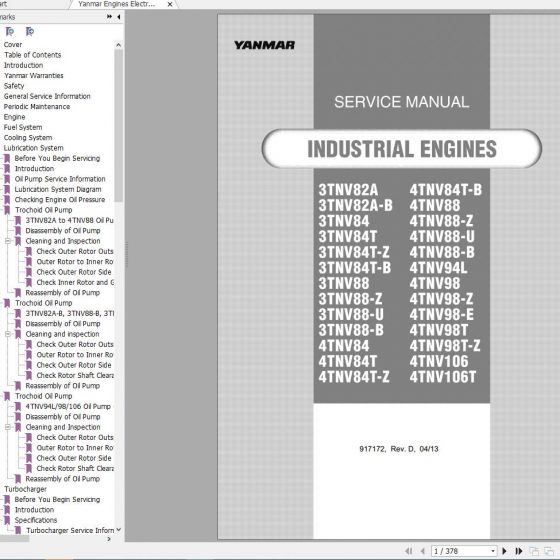
Task: Open first Trochoid Oil Pump bookmark
Action: [44, 210]
